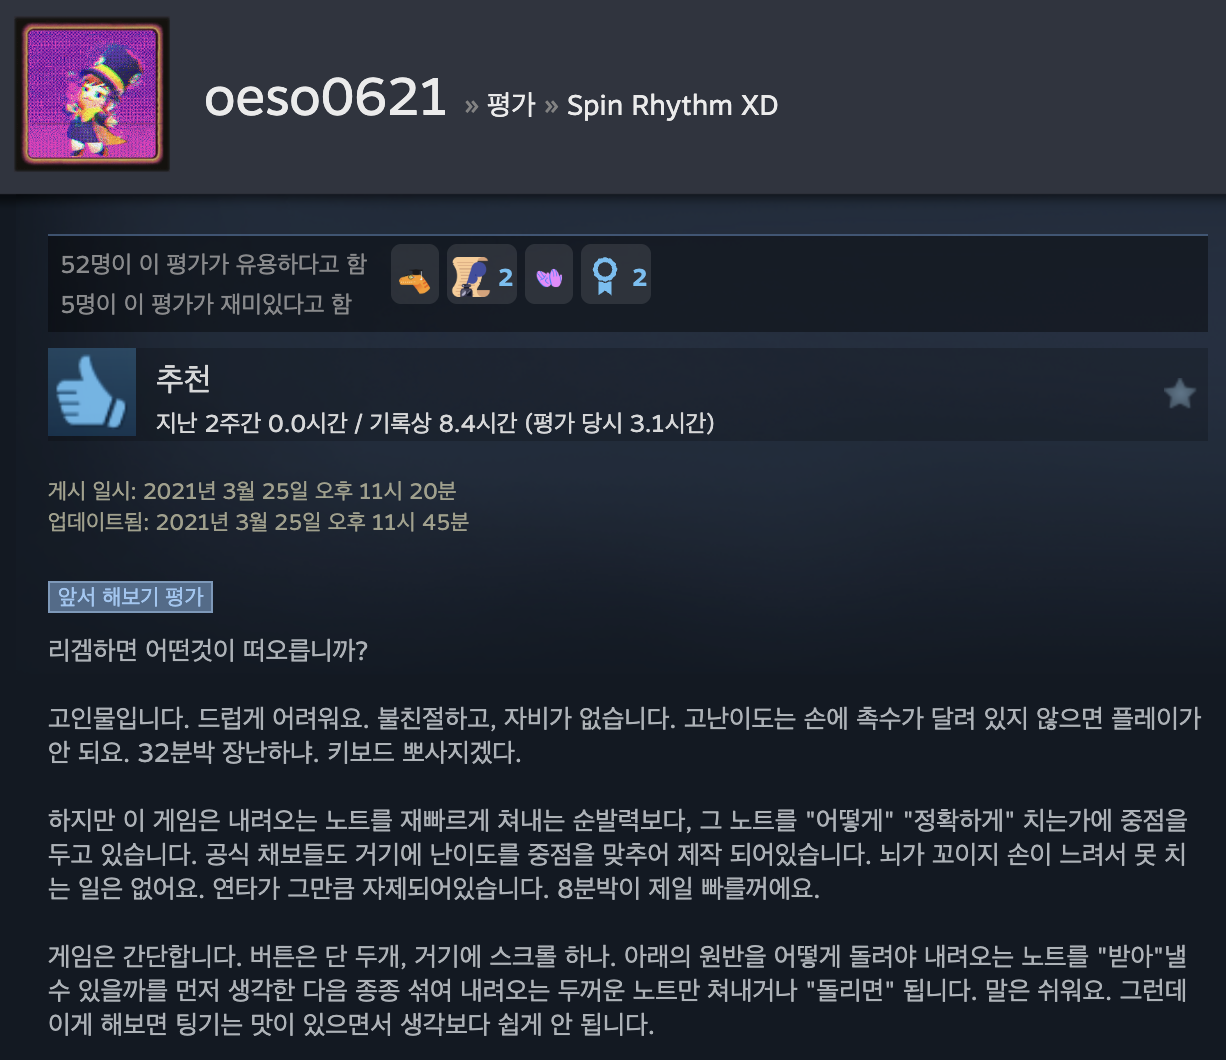This screenshot has height=1060, width=1226.
Task: Click the count 2 beside the ribbon award
Action: click(639, 277)
